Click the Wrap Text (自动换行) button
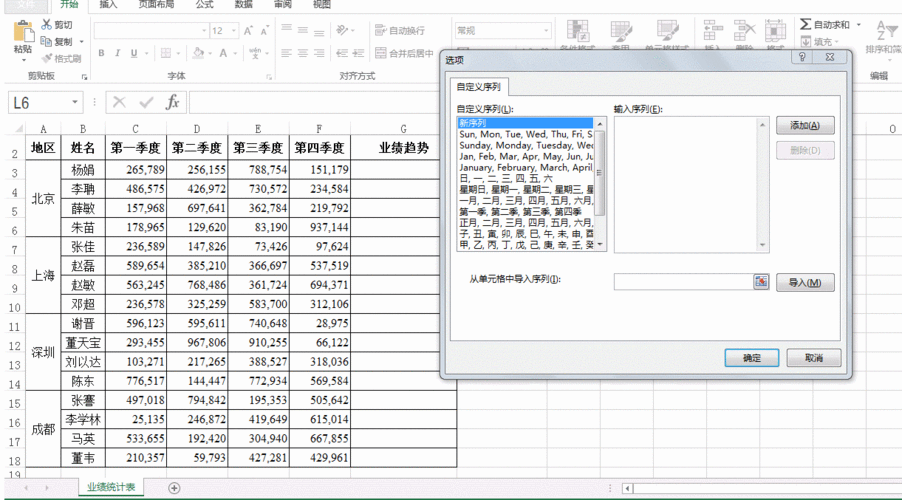Screen dimensions: 902x500 [x=400, y=30]
